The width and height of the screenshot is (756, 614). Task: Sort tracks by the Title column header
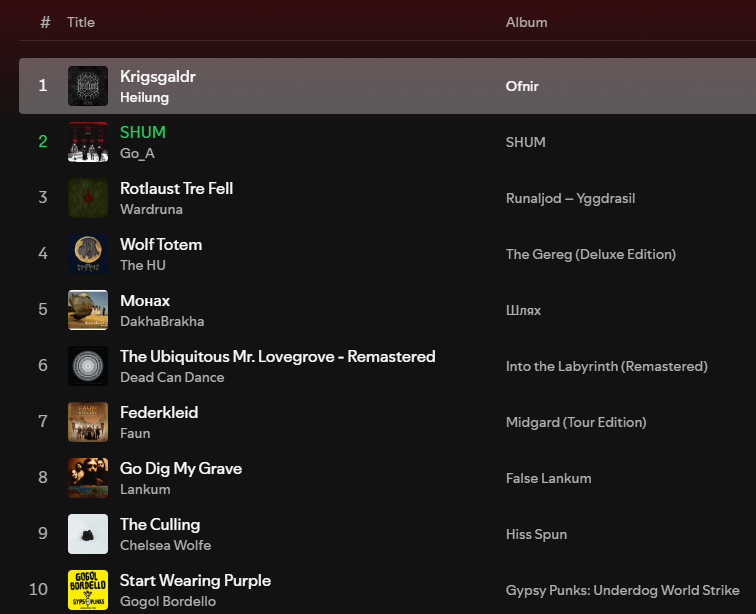coord(81,22)
